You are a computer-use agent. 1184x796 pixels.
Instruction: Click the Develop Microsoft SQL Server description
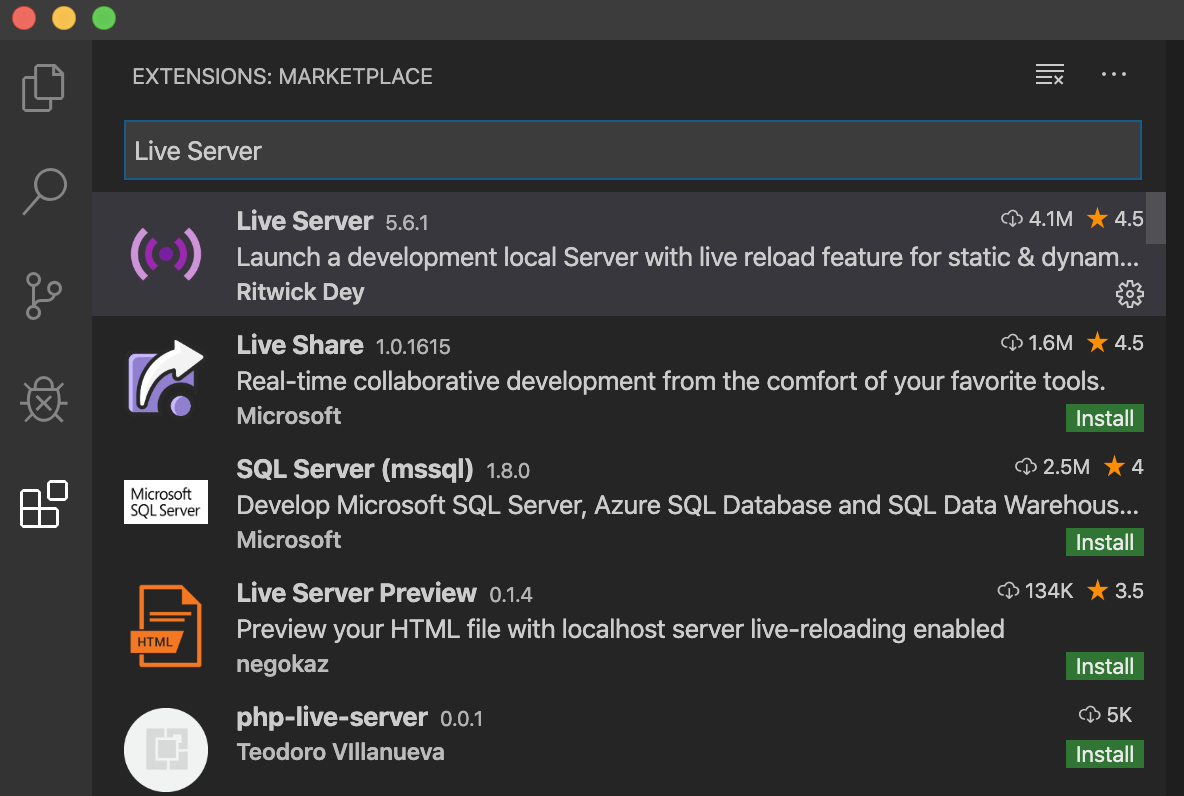[688, 504]
